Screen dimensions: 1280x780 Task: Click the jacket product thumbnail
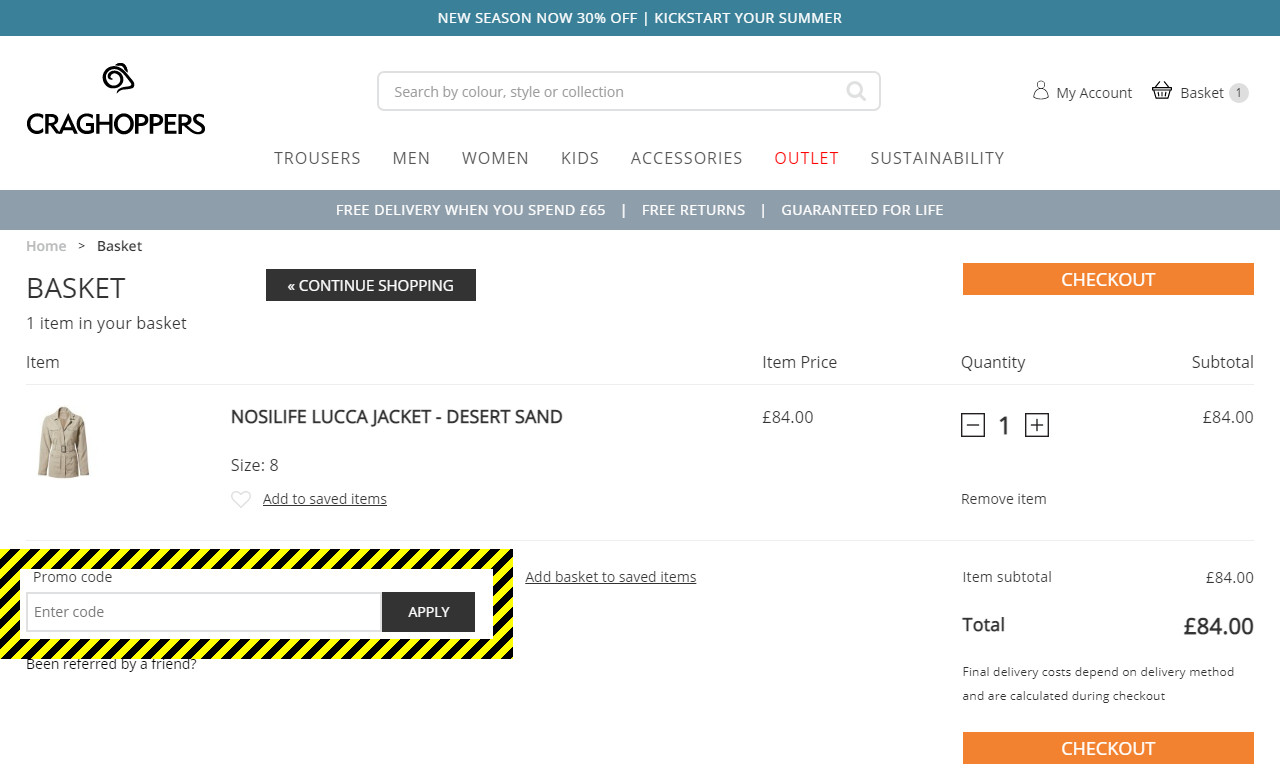(x=64, y=442)
